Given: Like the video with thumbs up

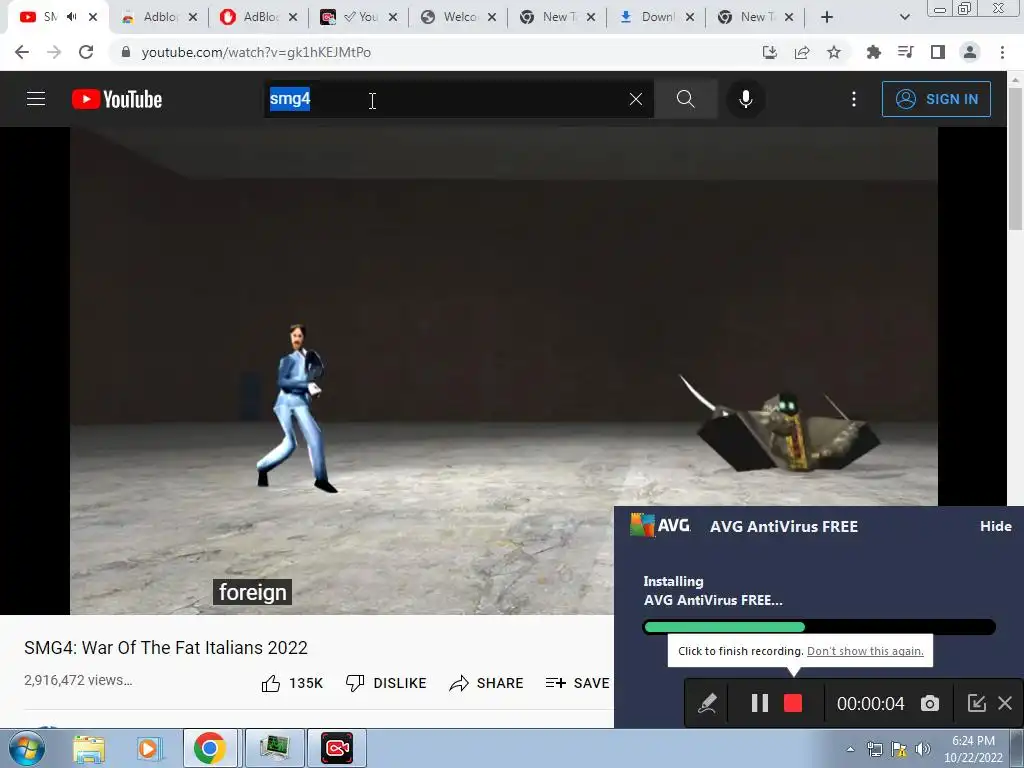Looking at the screenshot, I should (292, 683).
